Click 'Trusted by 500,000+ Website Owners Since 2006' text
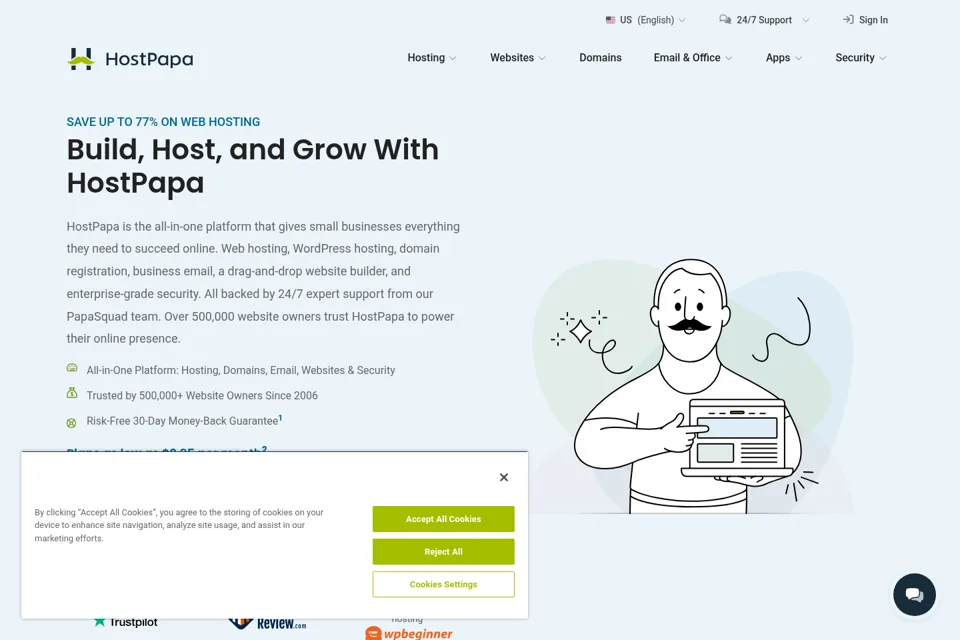This screenshot has width=960, height=640. [x=202, y=396]
